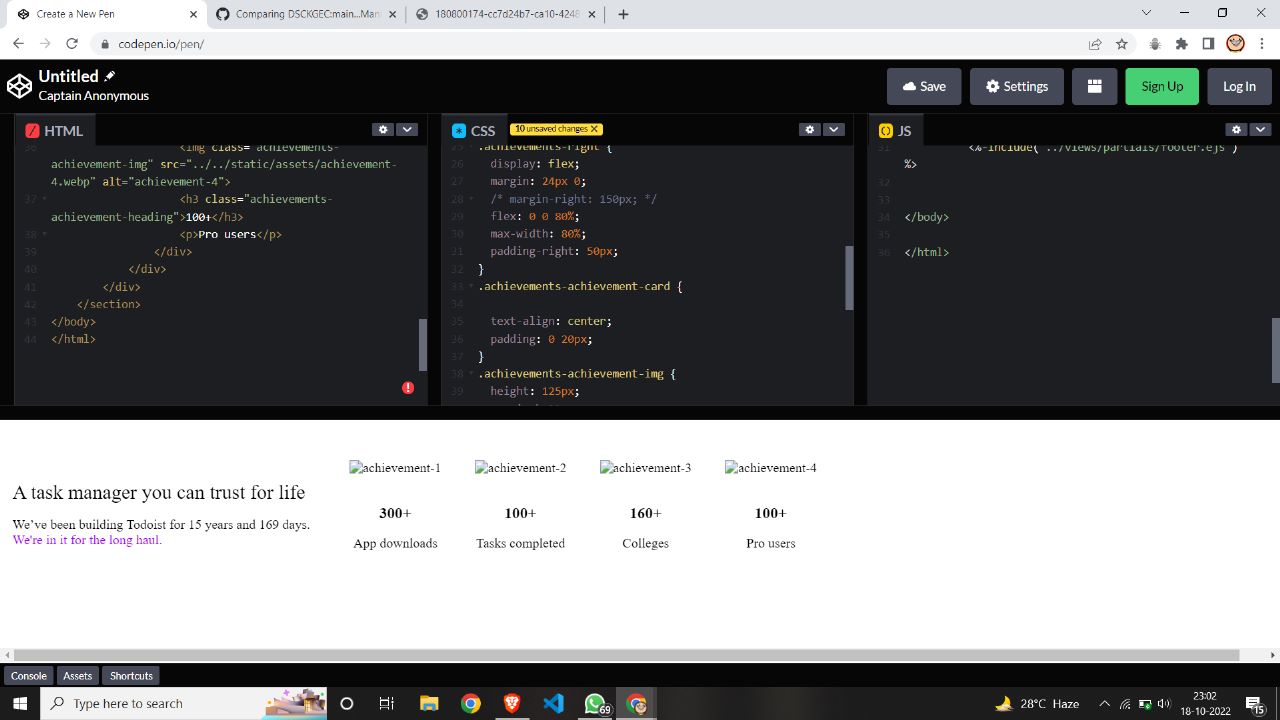
Task: Fold code at CSS line 28
Action: 471,199
